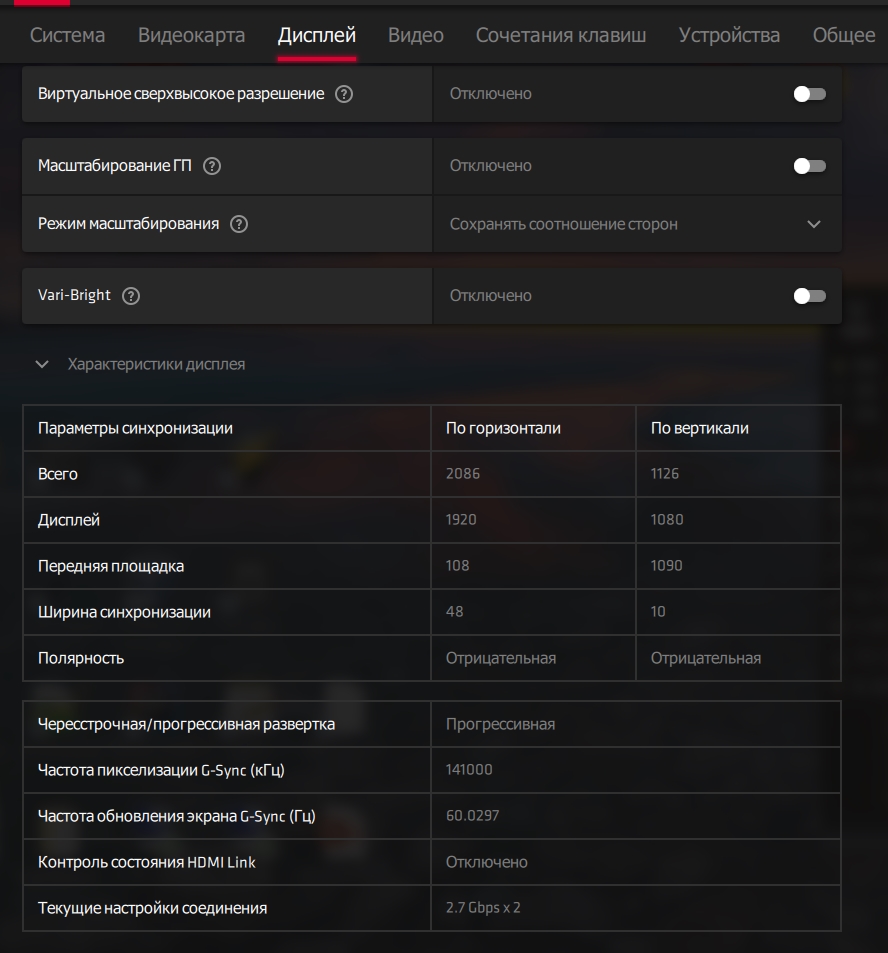Click the 2.7 Gbps x 2 link value
Screen dimensions: 888x953
483,908
